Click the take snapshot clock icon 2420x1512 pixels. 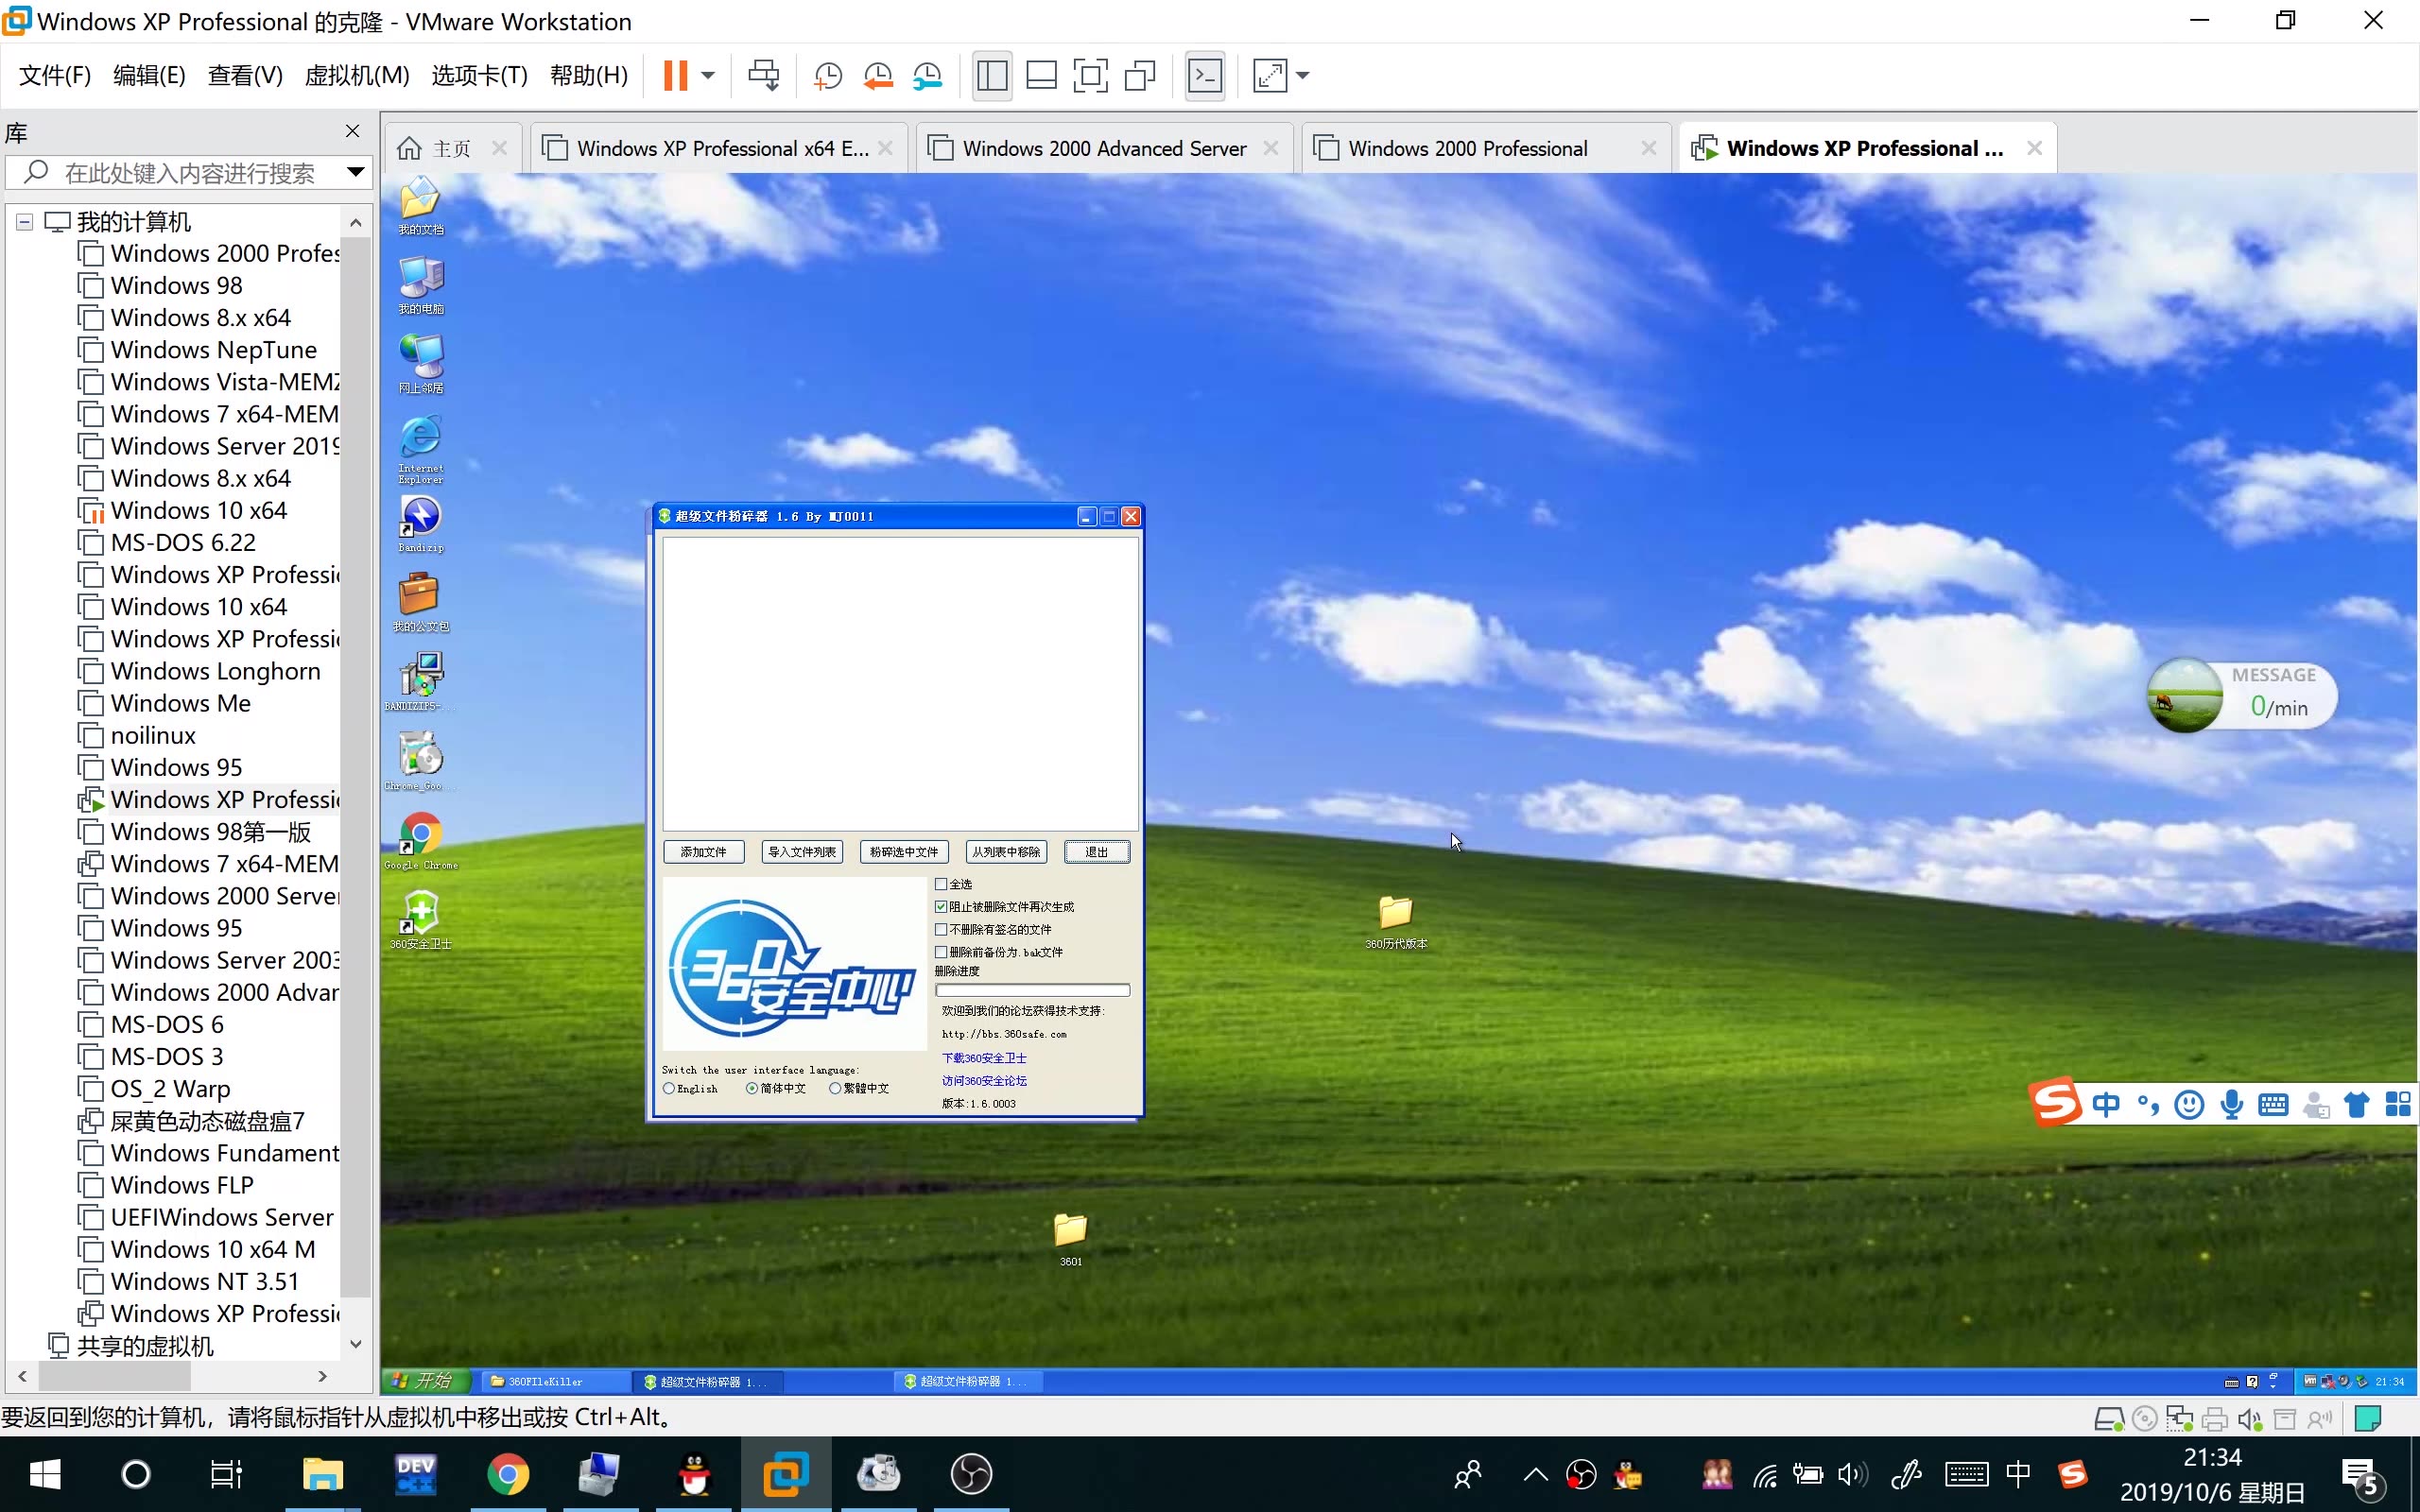coord(828,76)
